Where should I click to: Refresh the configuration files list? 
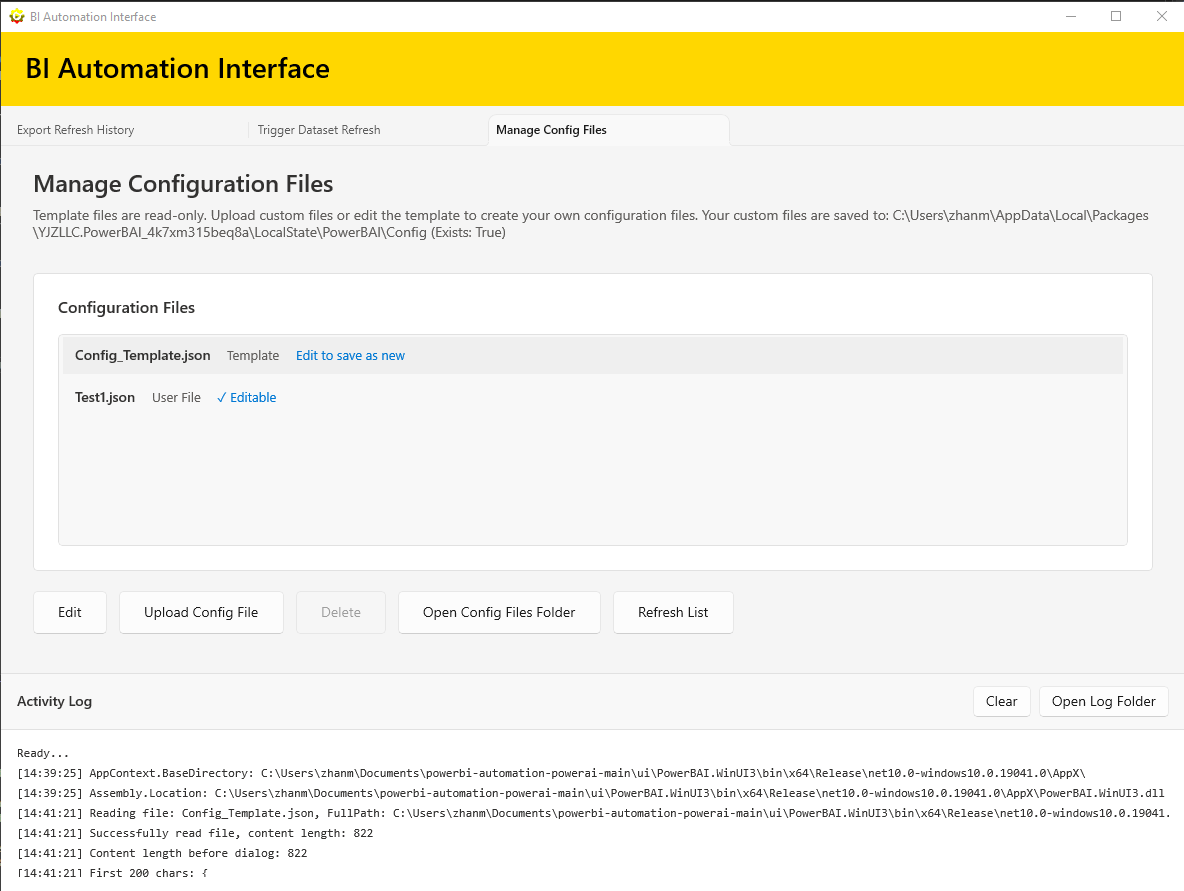[x=673, y=612]
